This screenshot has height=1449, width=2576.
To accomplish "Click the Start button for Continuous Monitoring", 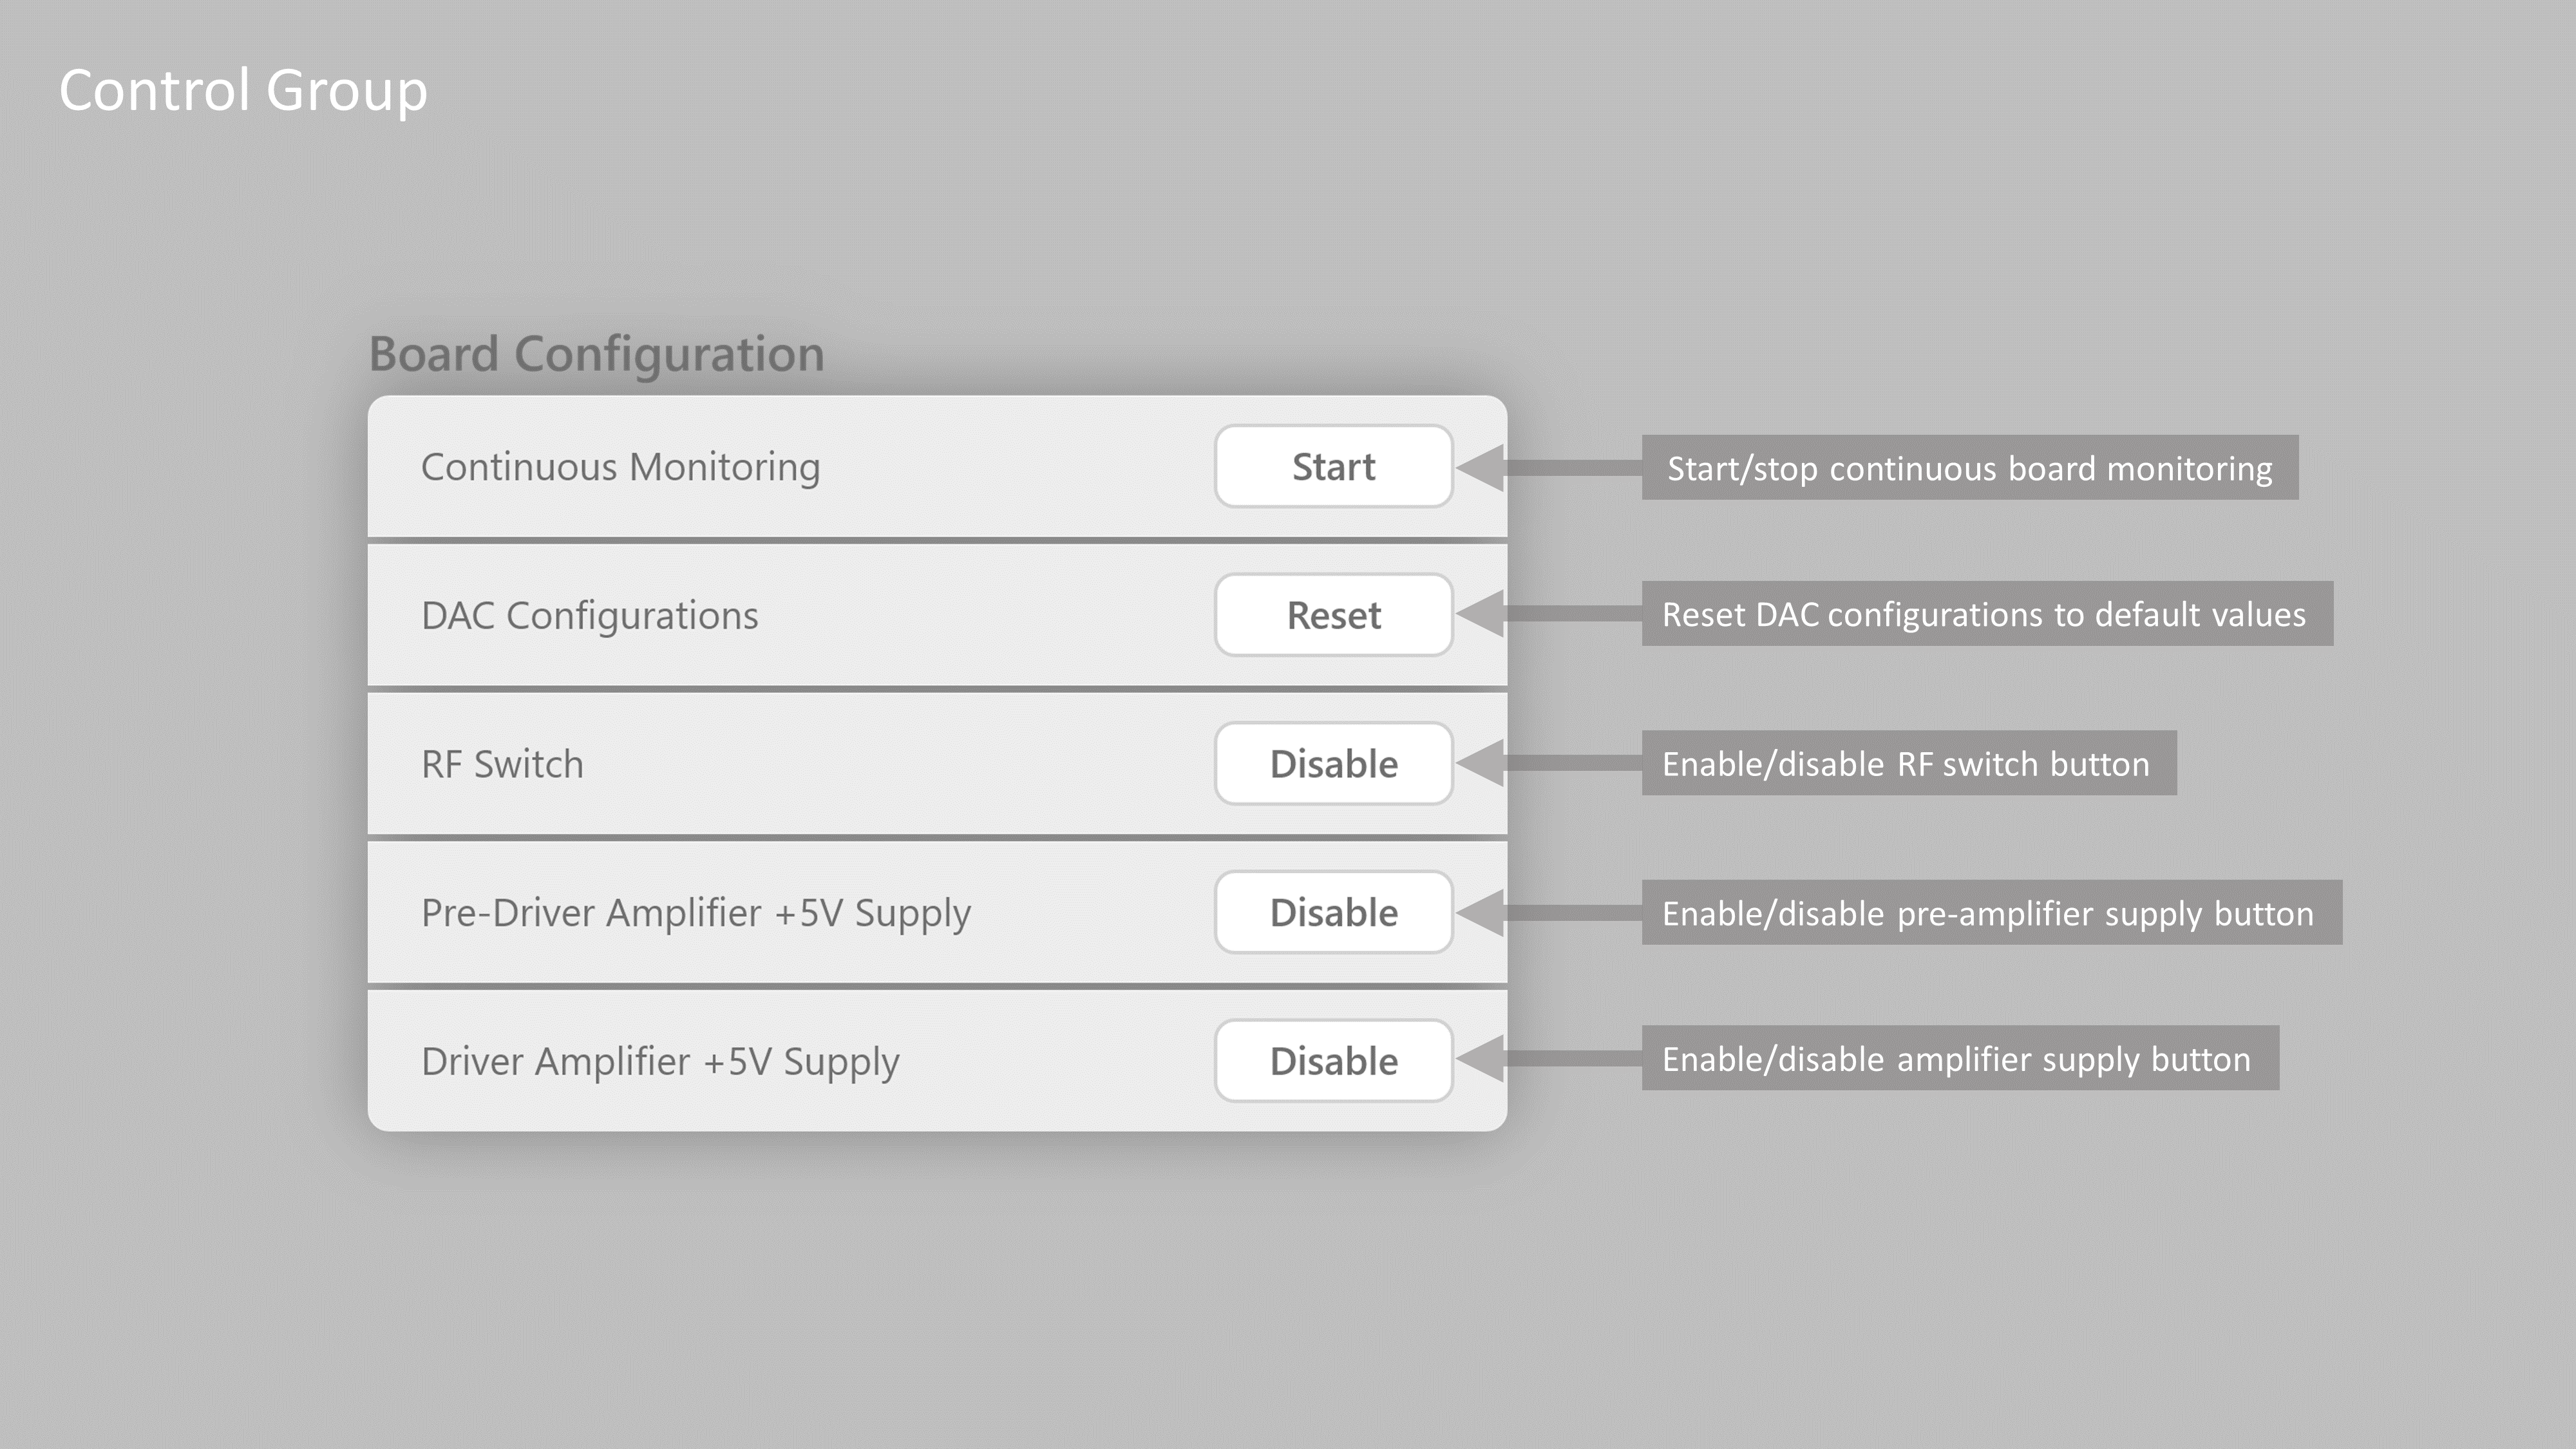I will coord(1333,466).
